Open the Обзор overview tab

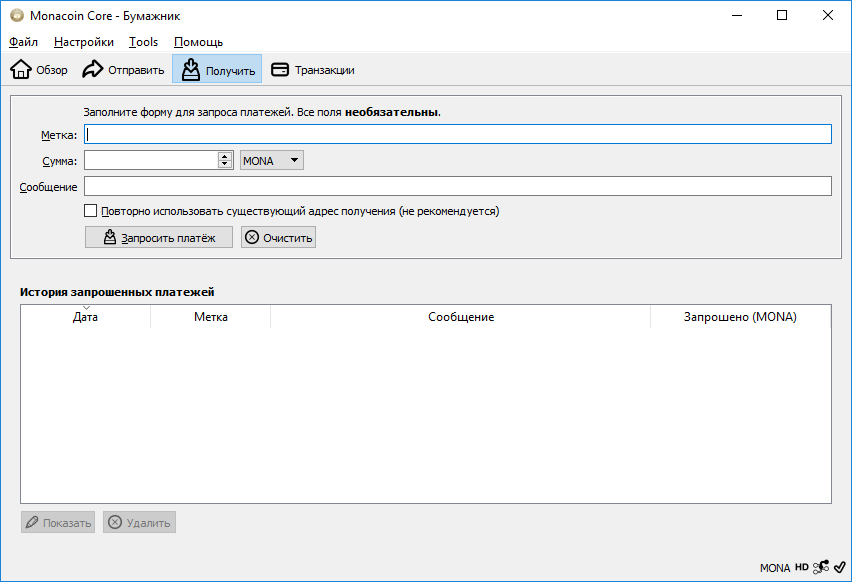[x=39, y=70]
